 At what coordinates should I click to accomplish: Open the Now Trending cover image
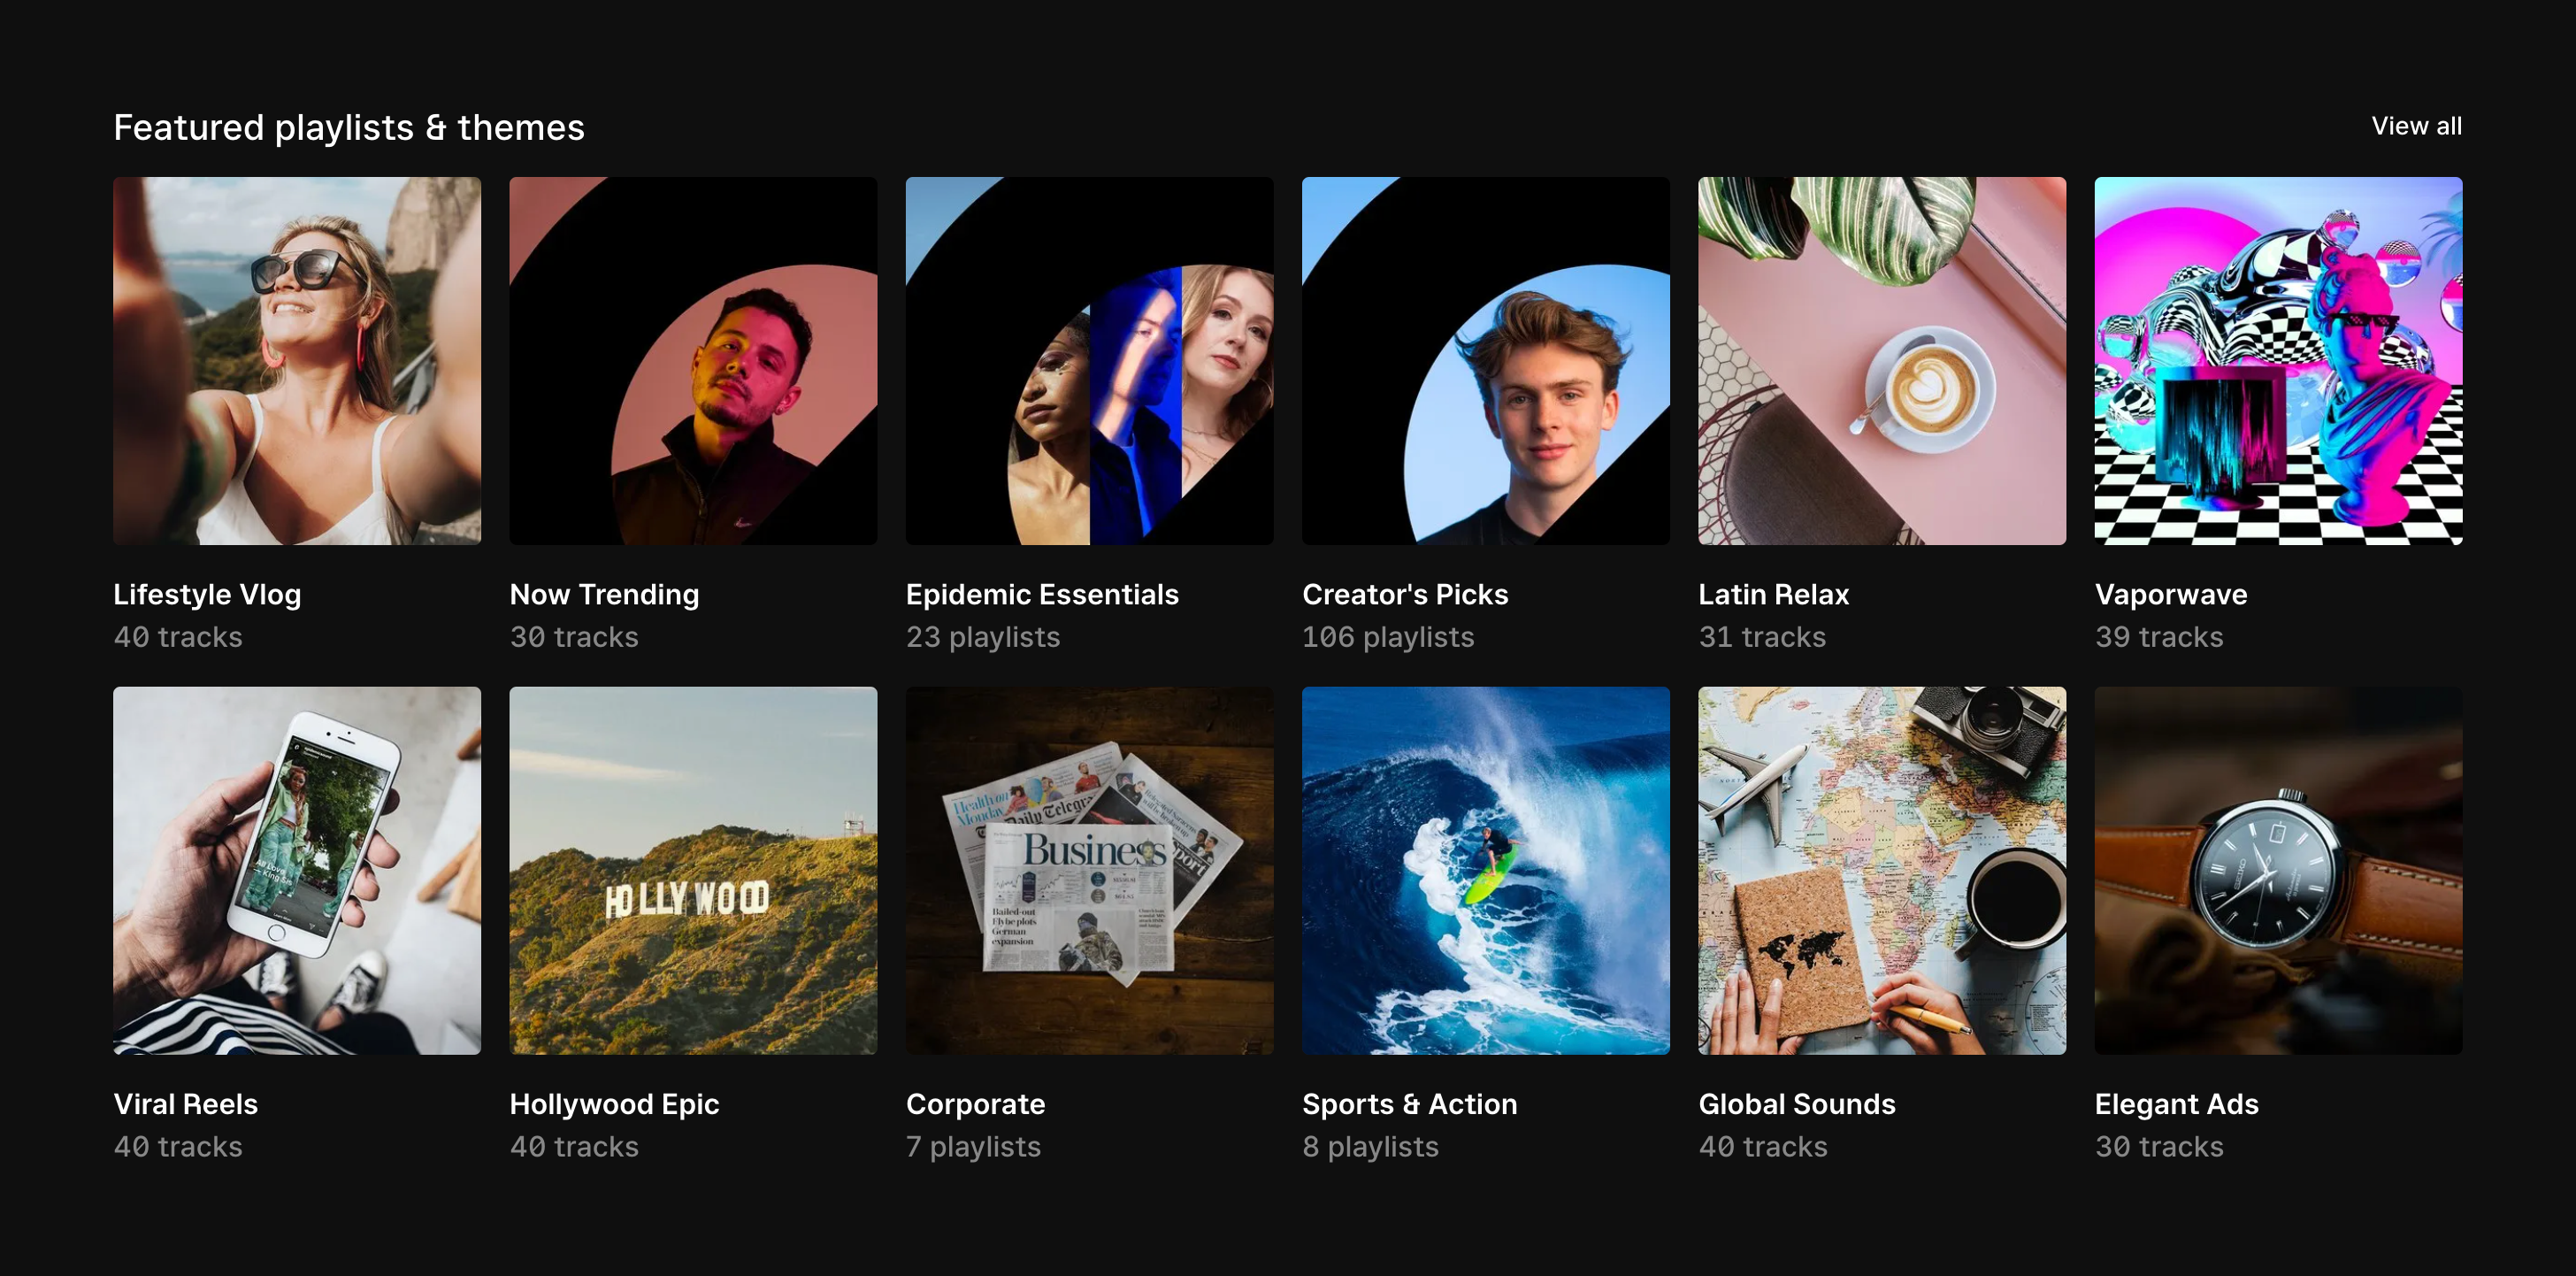(692, 360)
